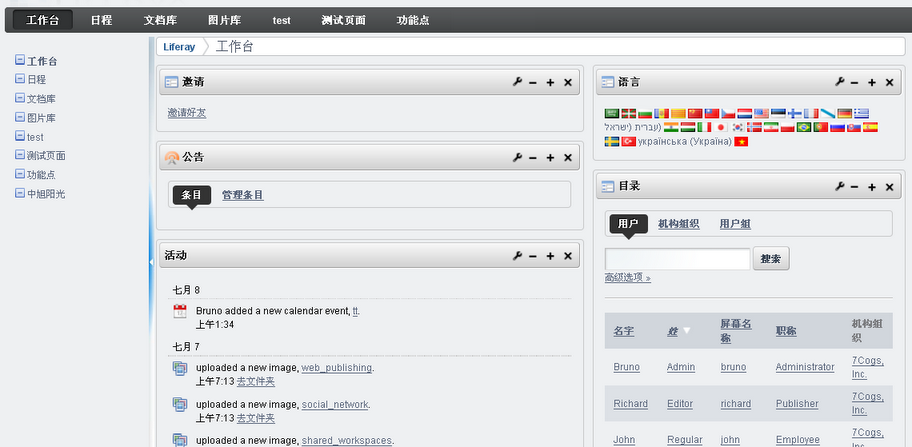
Task: Choose the South Korean flag
Action: click(x=738, y=127)
